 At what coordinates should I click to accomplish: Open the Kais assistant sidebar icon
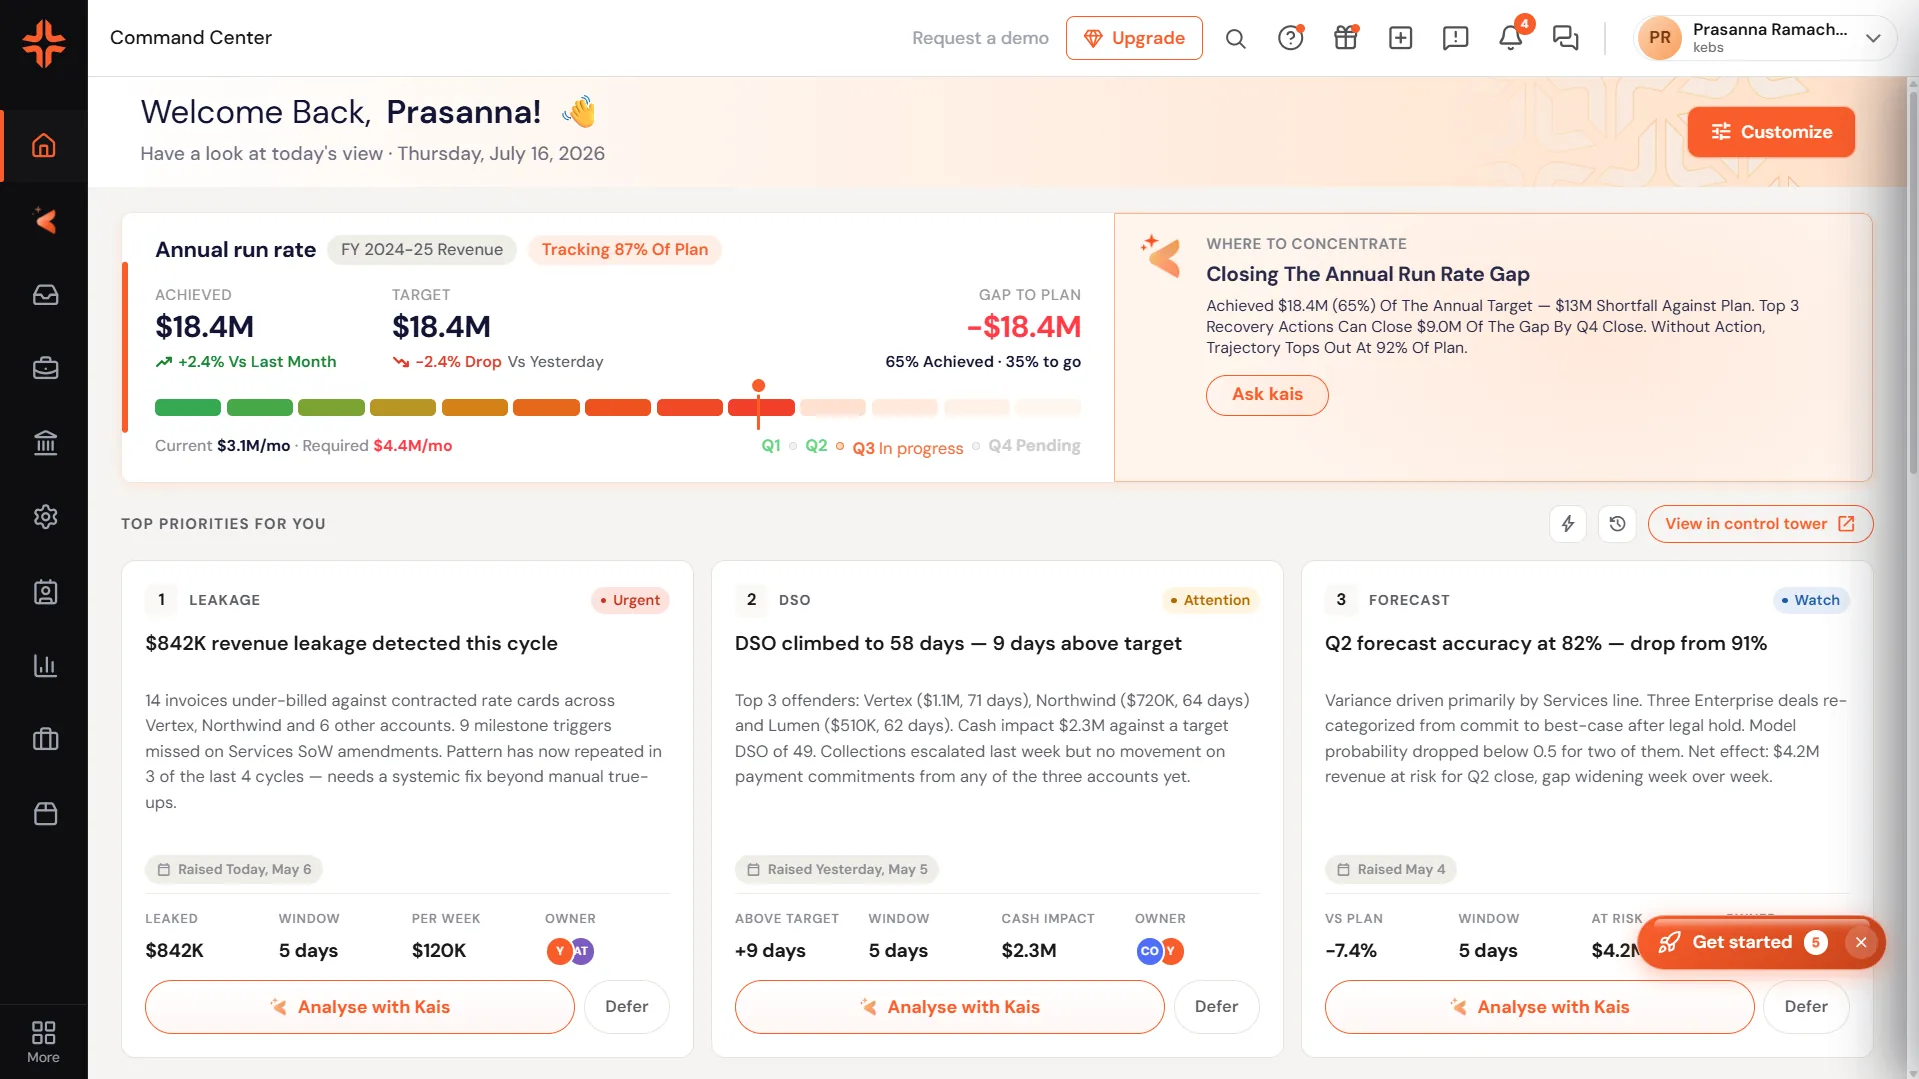(x=44, y=220)
